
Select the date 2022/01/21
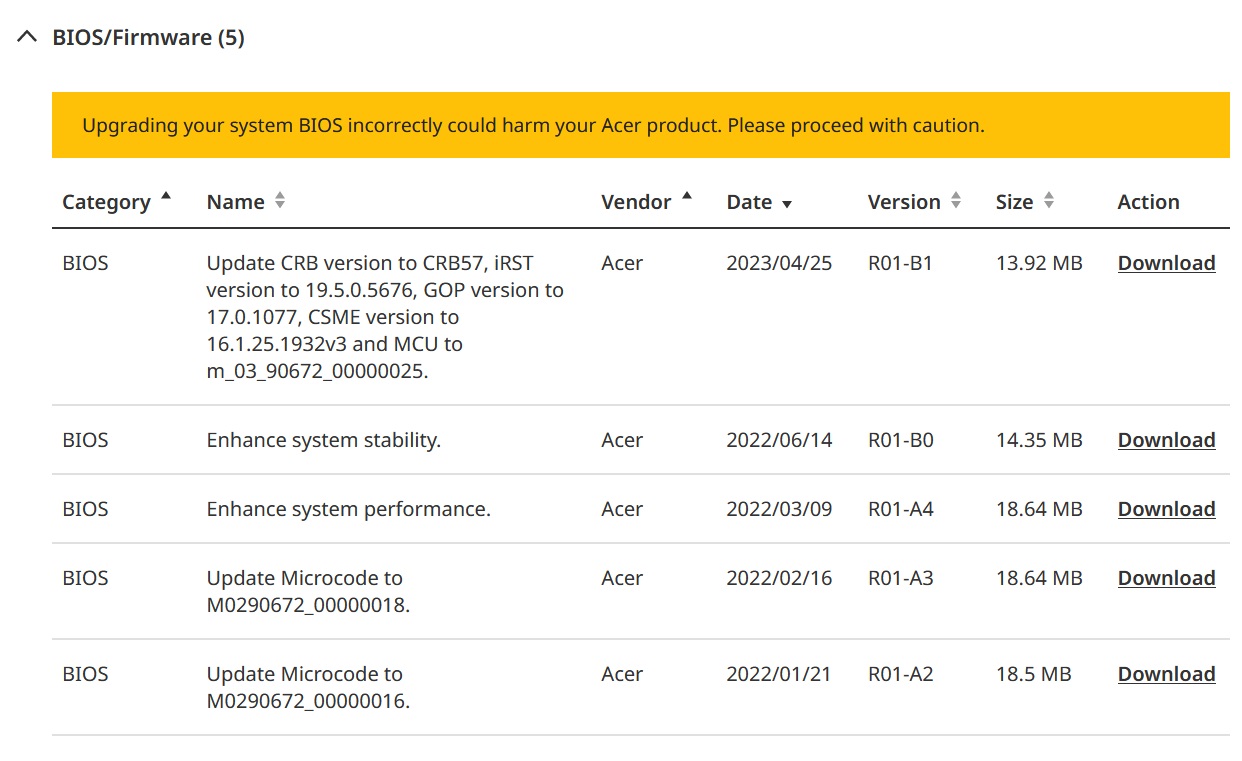point(779,674)
